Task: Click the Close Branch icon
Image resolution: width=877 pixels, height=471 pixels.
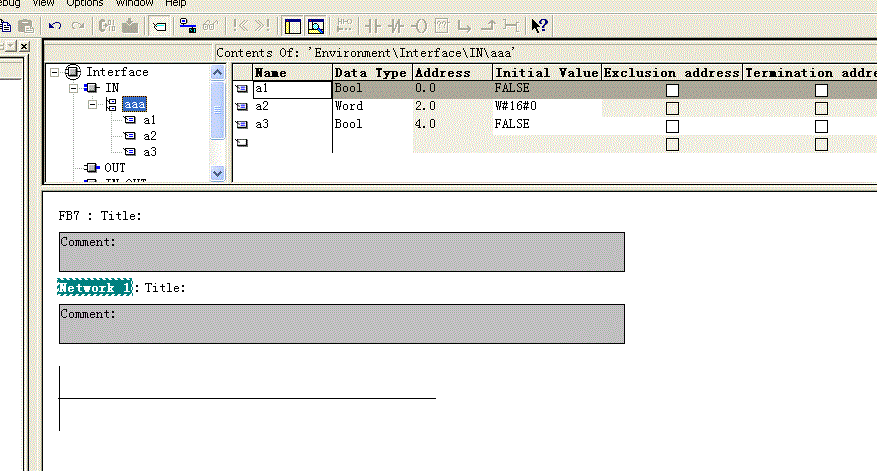Action: click(x=488, y=26)
